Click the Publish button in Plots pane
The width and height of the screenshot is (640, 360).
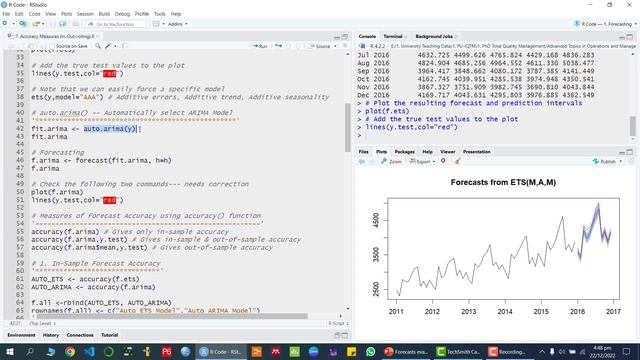(x=604, y=162)
